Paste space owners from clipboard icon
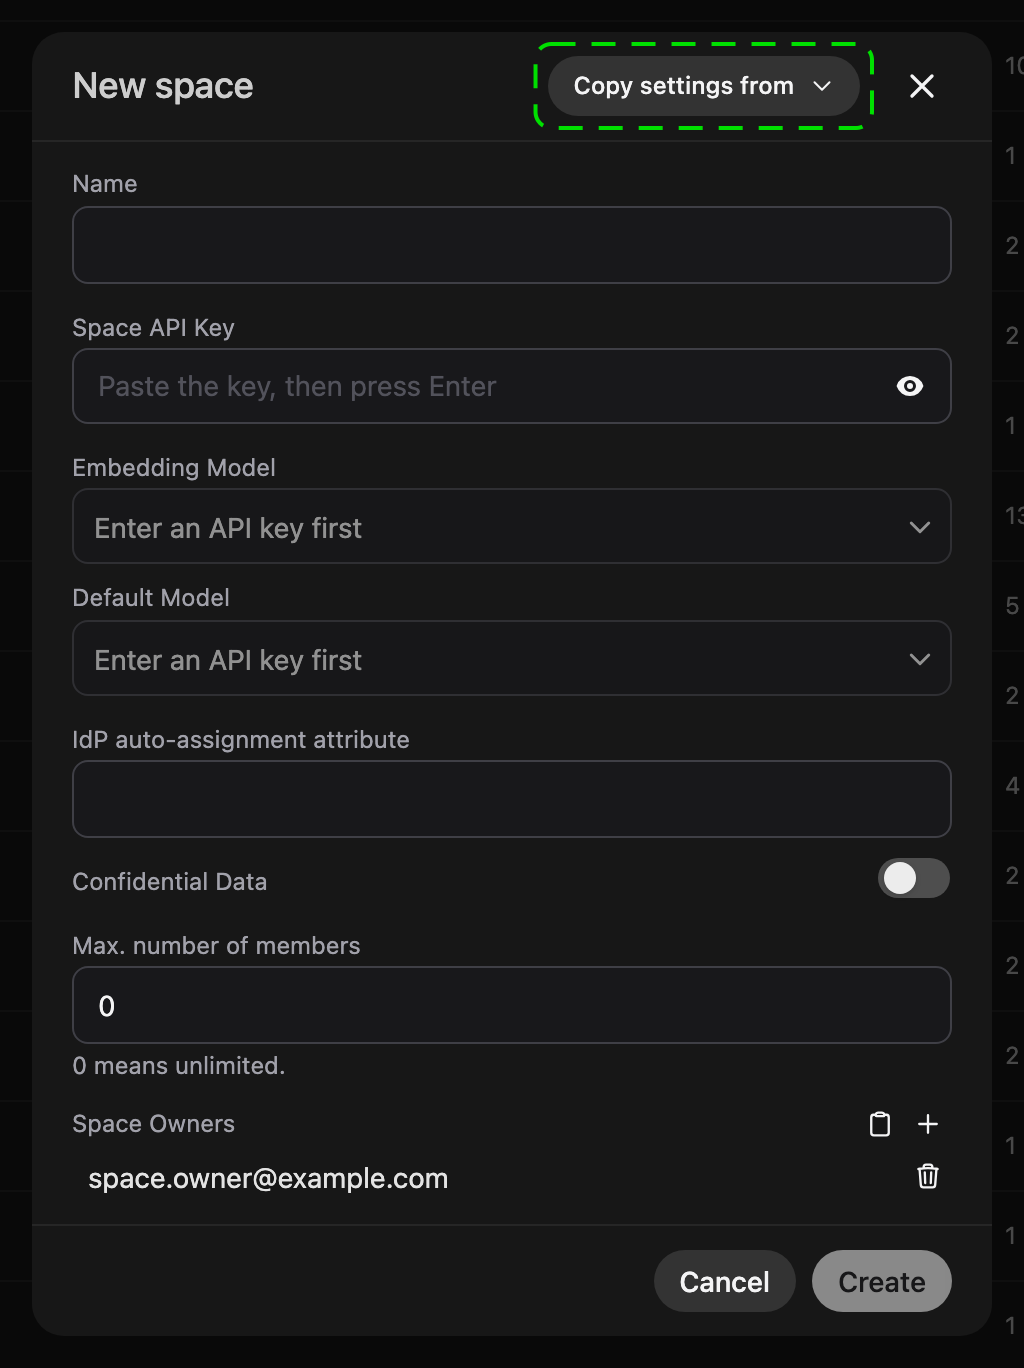This screenshot has width=1024, height=1368. tap(880, 1124)
